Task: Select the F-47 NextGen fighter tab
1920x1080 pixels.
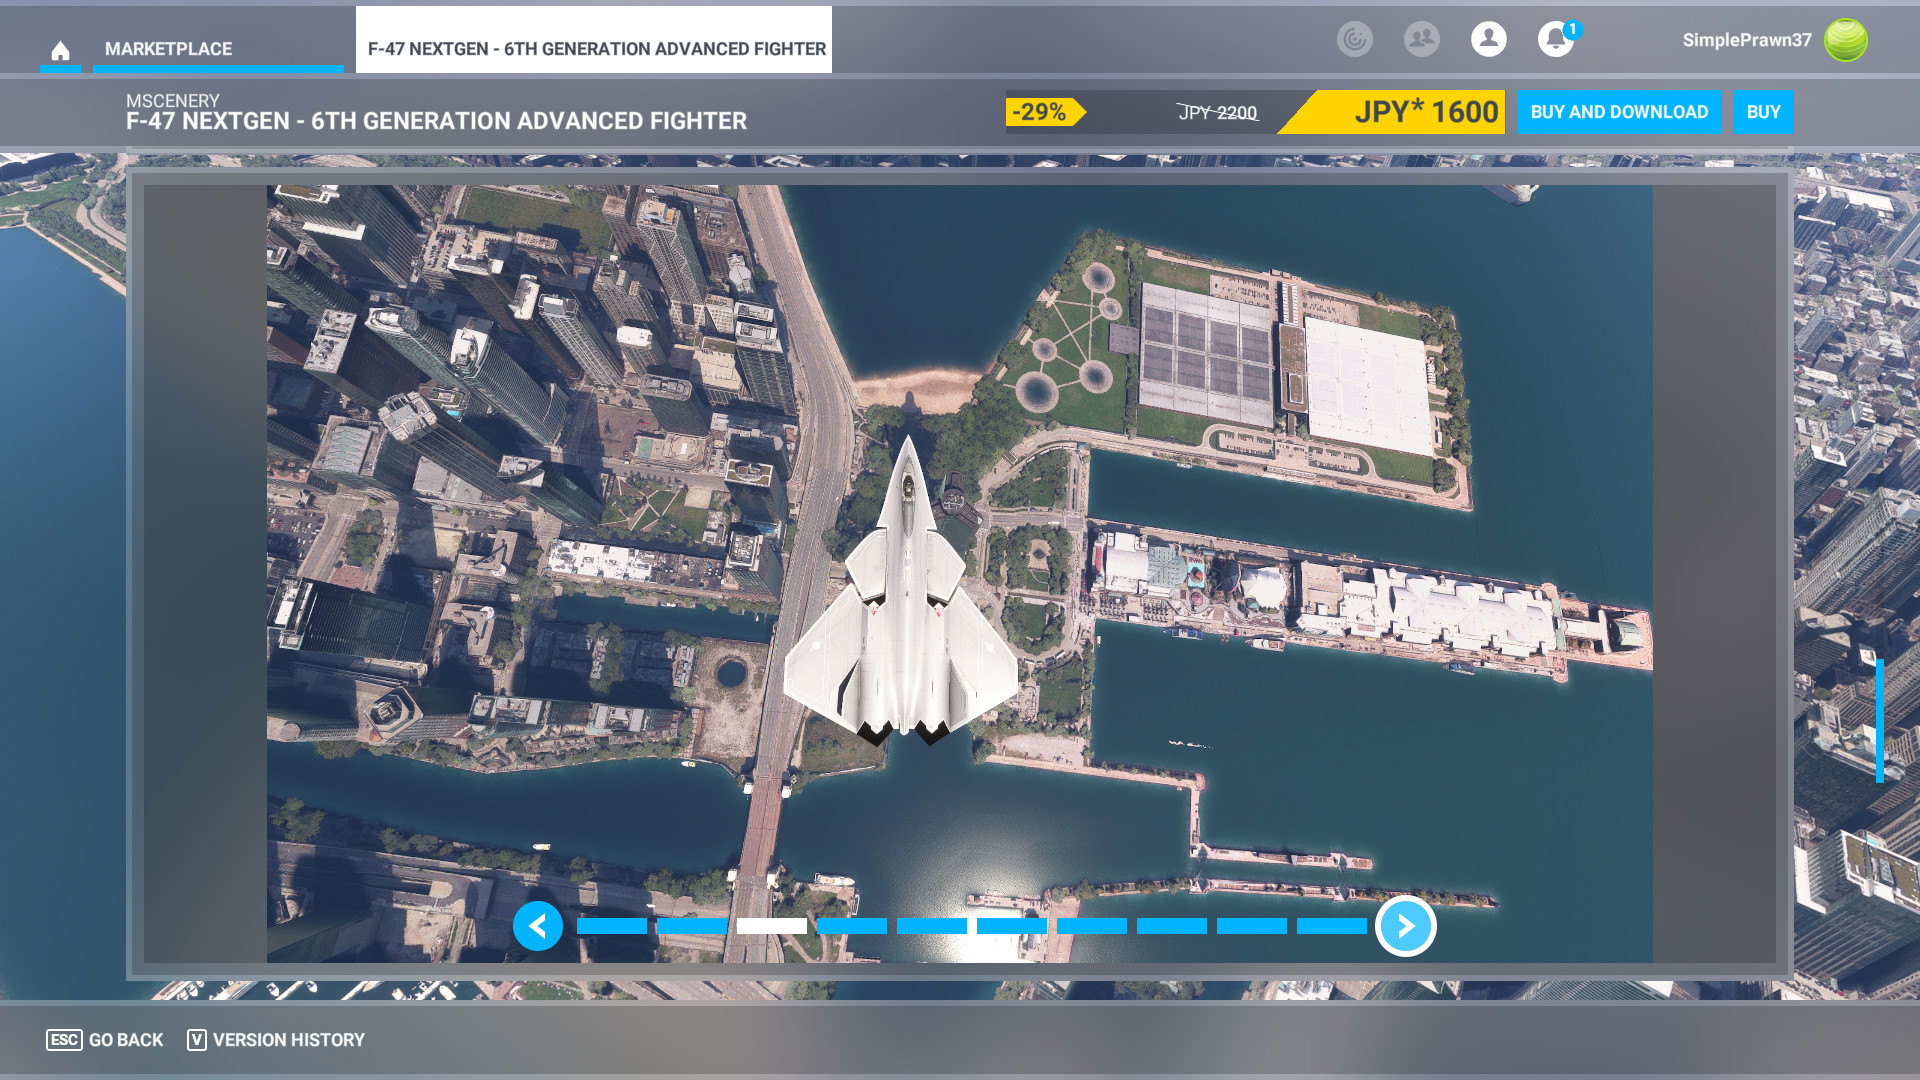Action: coord(594,48)
